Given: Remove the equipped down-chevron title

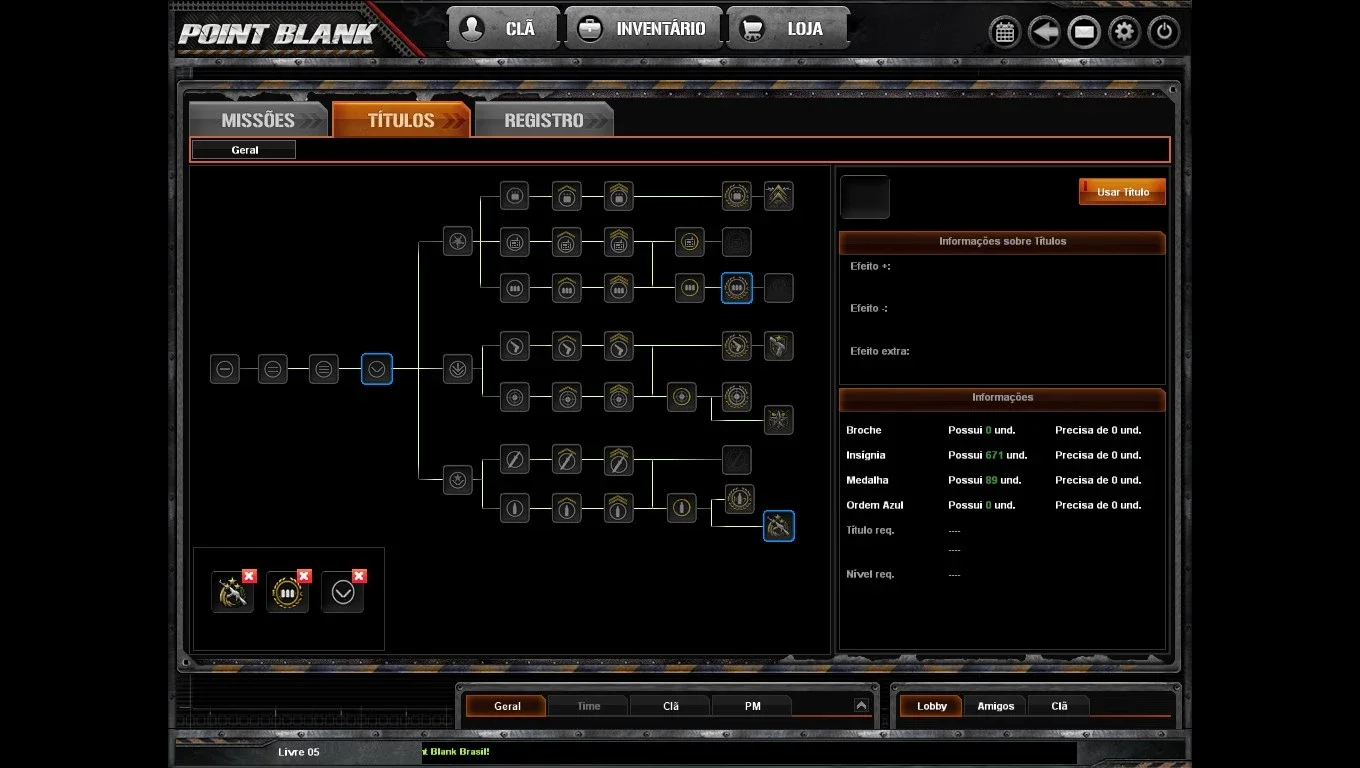Looking at the screenshot, I should 359,576.
